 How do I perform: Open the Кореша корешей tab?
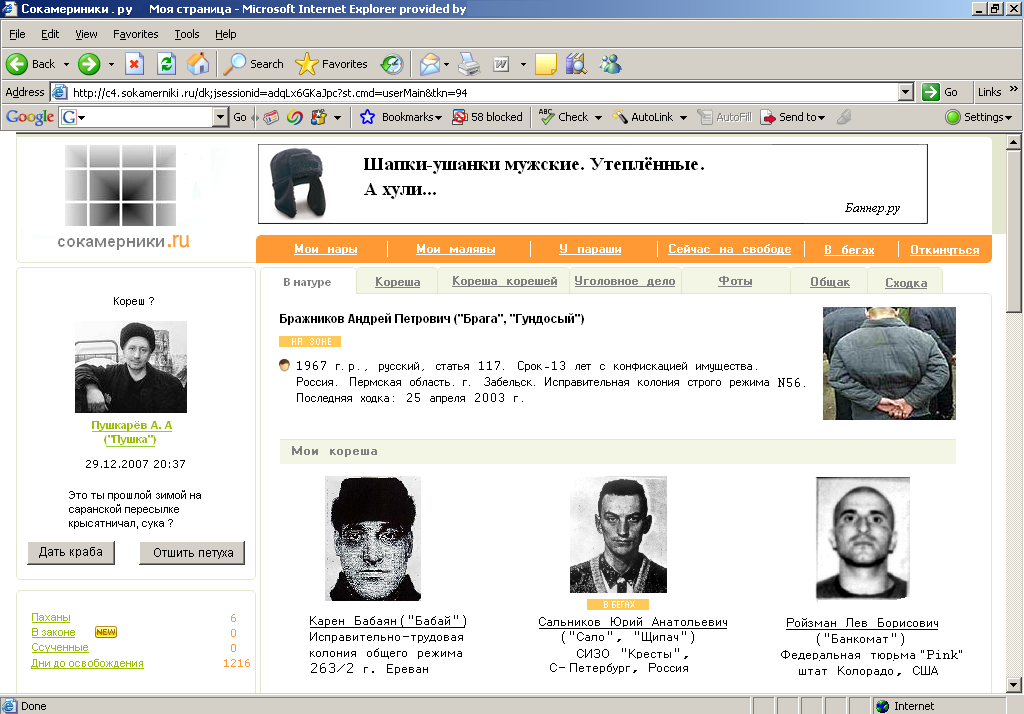click(x=505, y=281)
